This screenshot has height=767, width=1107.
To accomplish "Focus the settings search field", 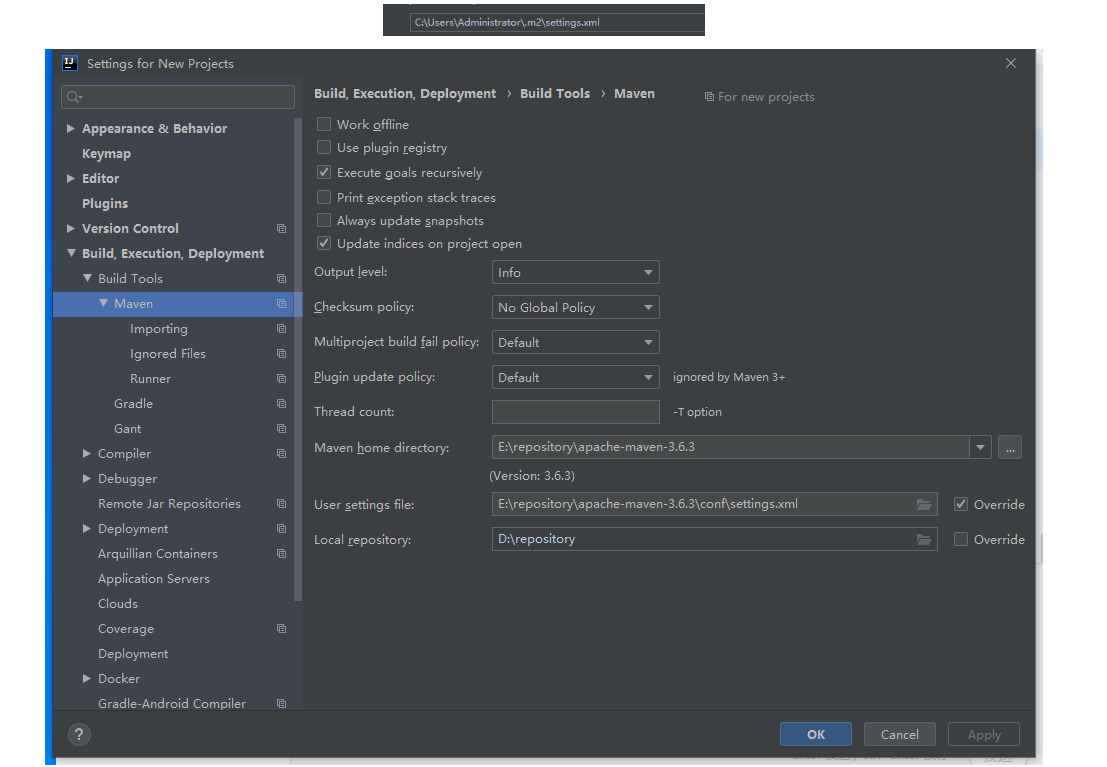I will (178, 97).
